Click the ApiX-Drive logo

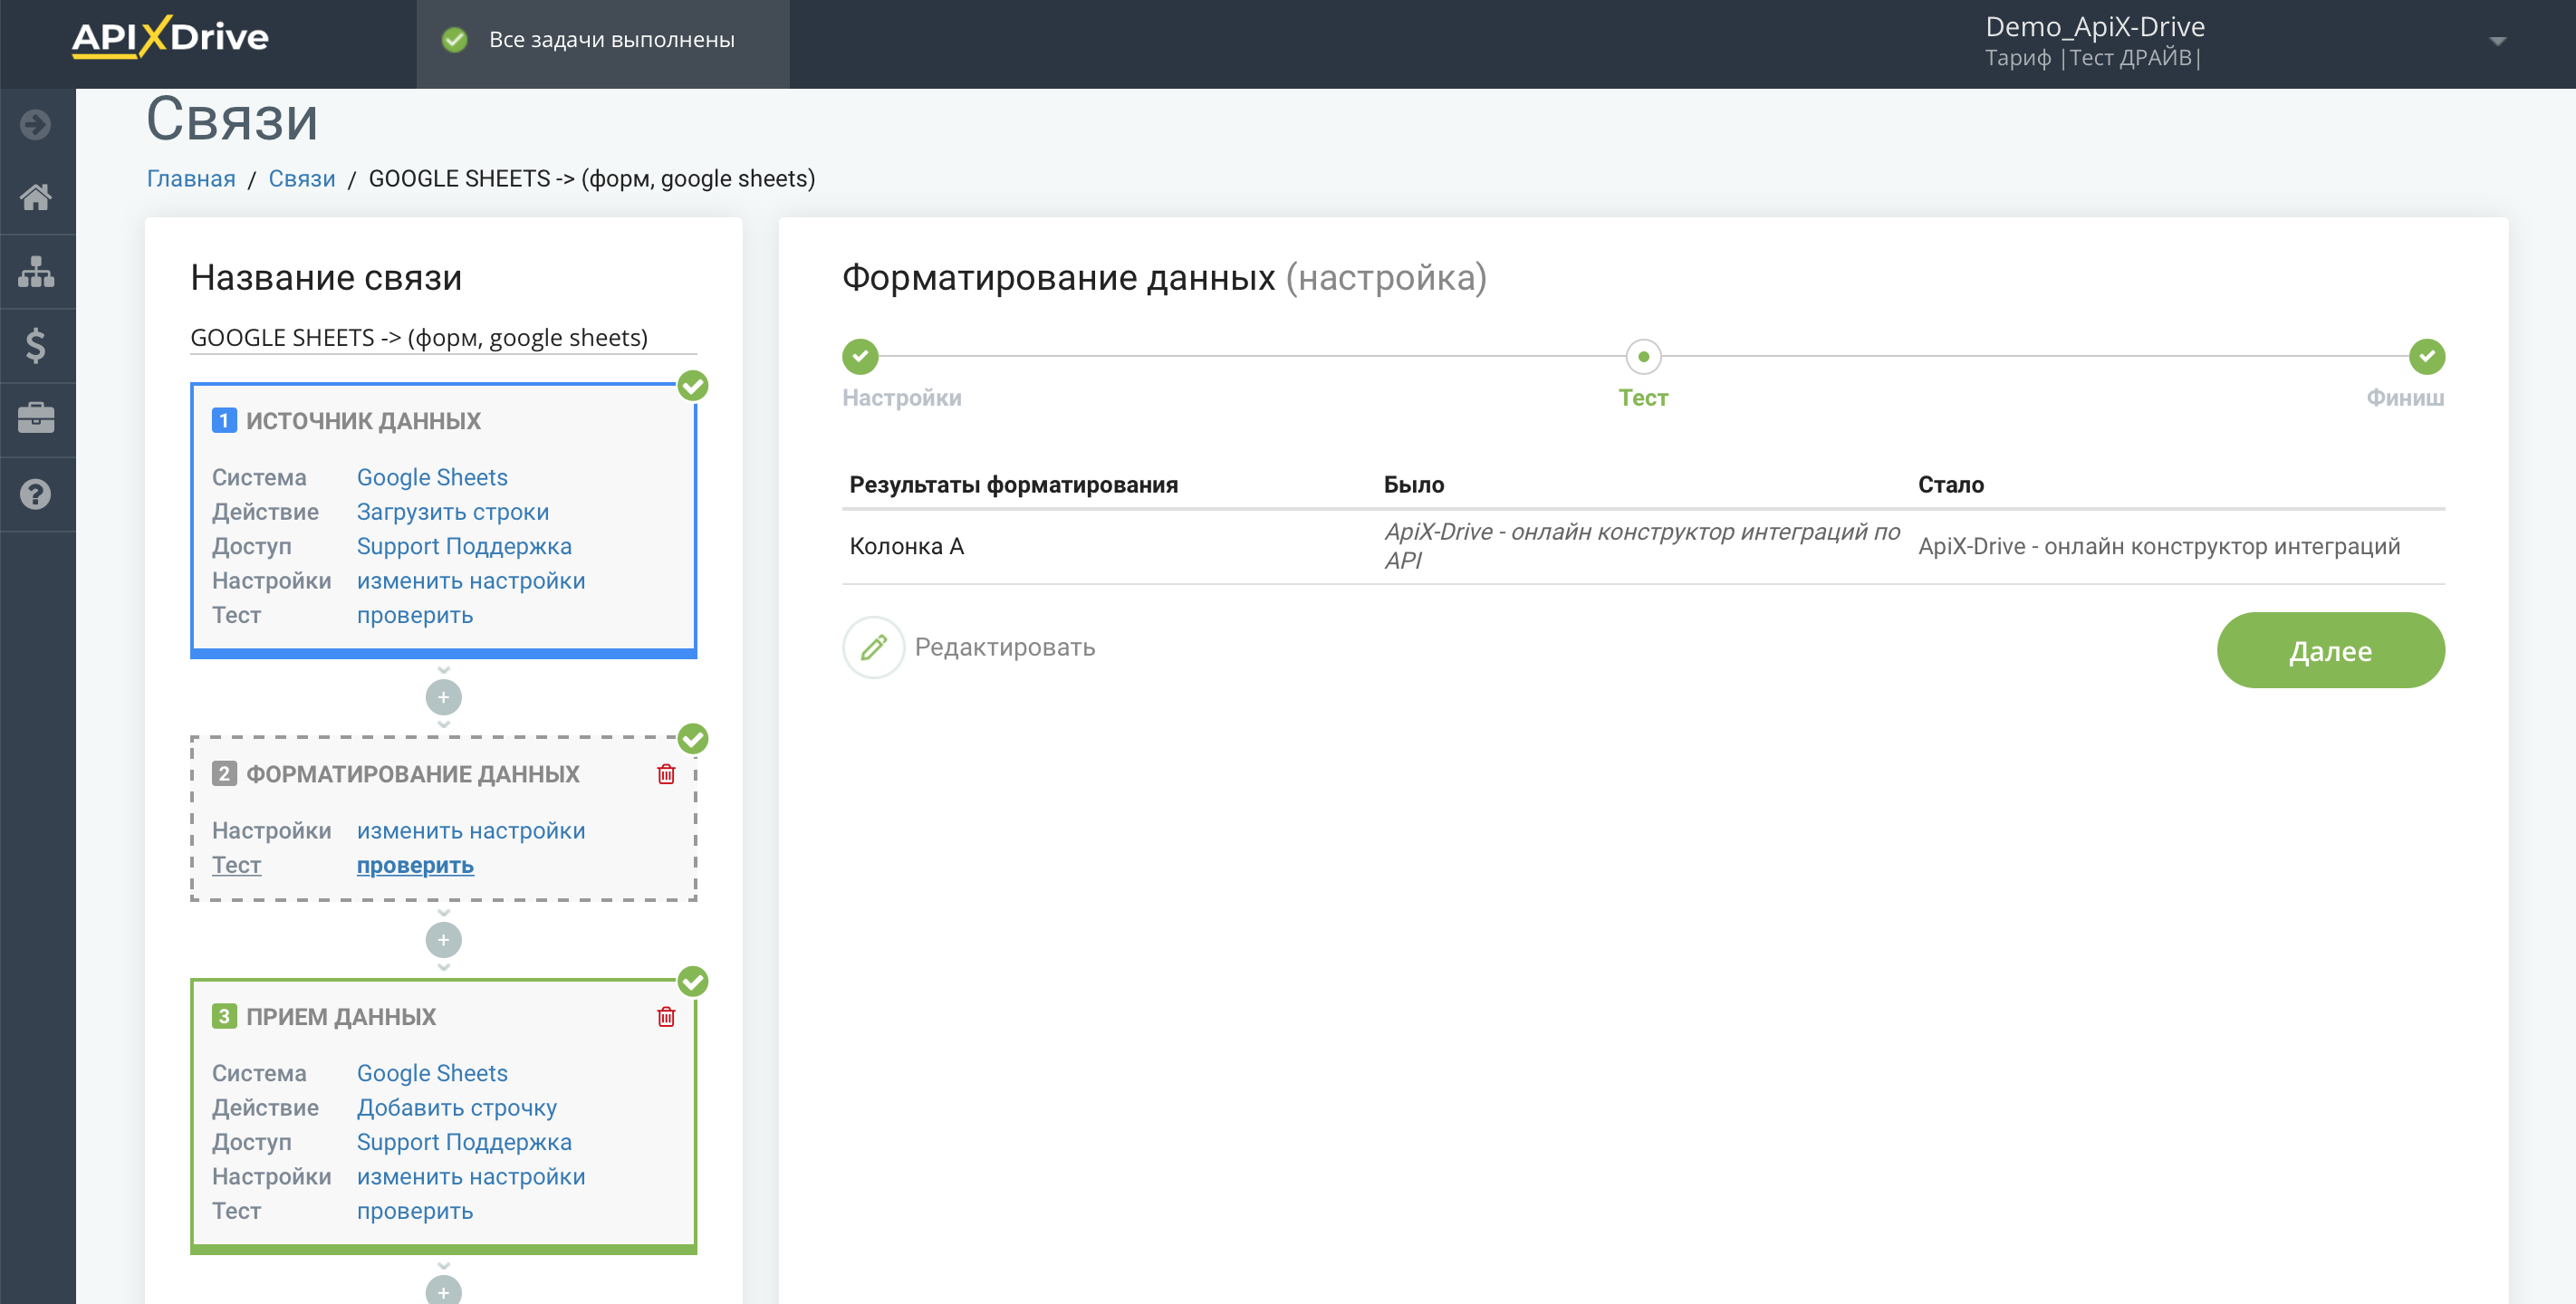[x=170, y=38]
